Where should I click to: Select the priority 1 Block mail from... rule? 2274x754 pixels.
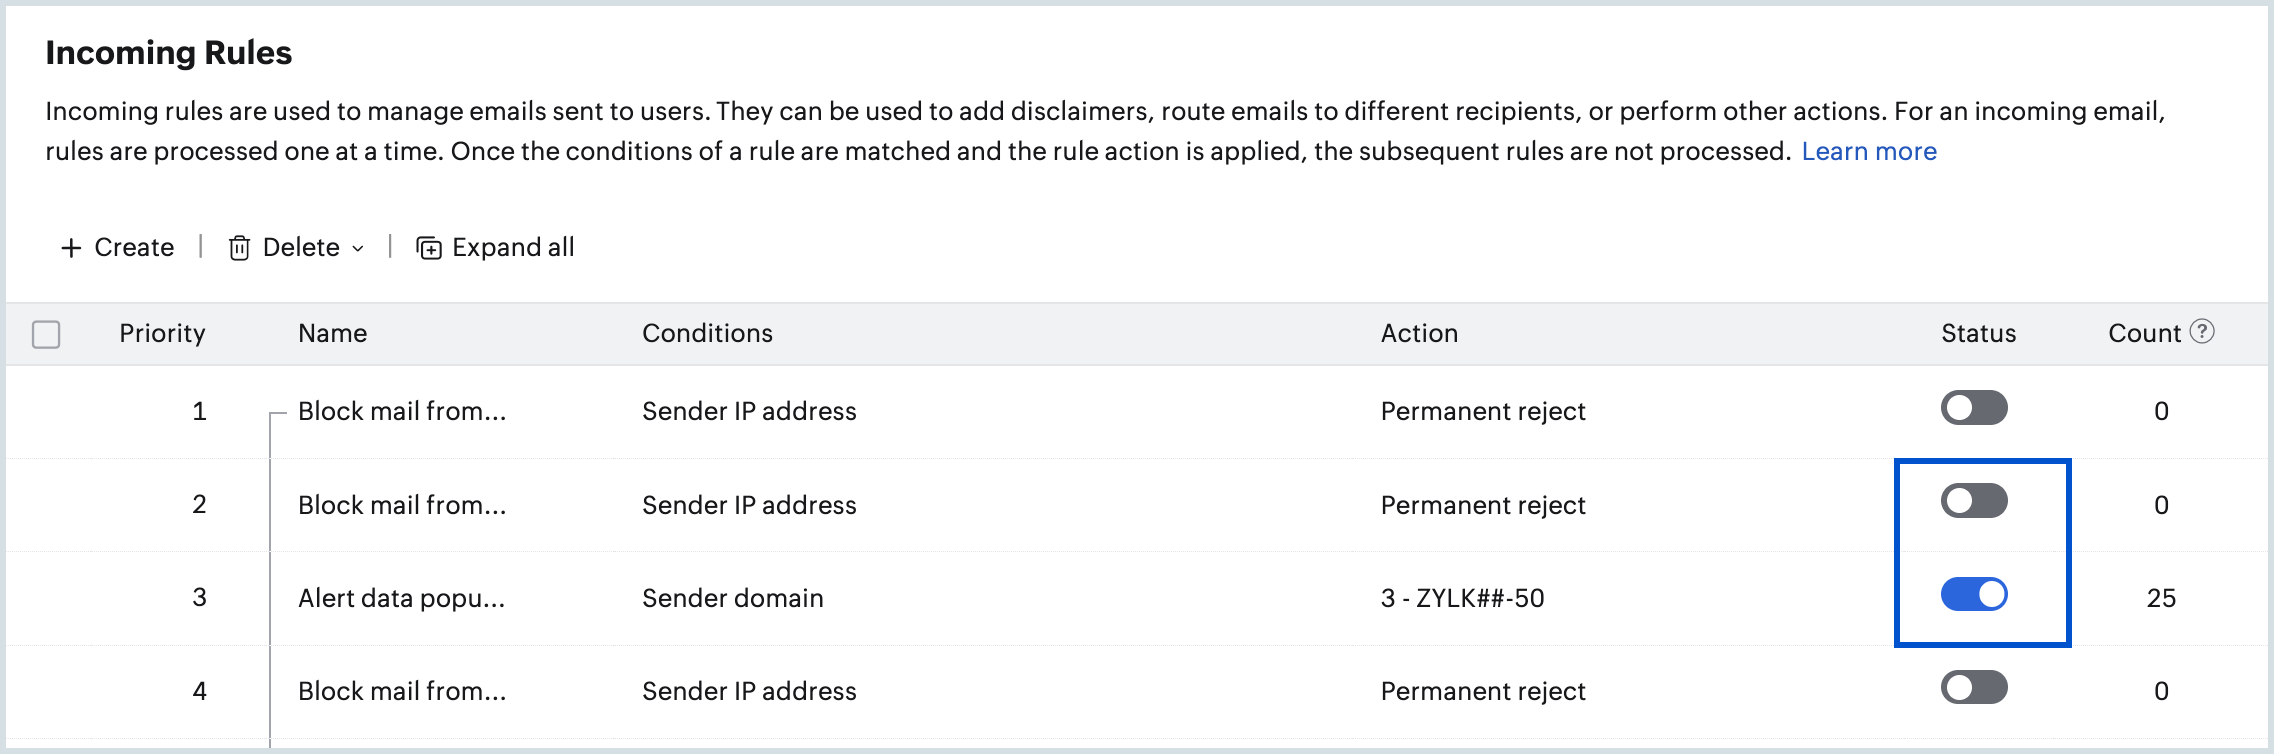pyautogui.click(x=401, y=411)
